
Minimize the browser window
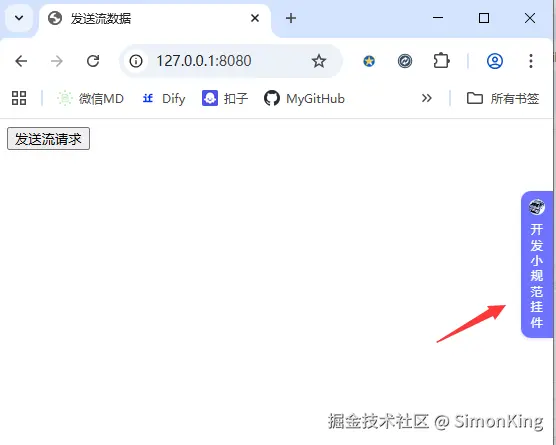coord(438,18)
